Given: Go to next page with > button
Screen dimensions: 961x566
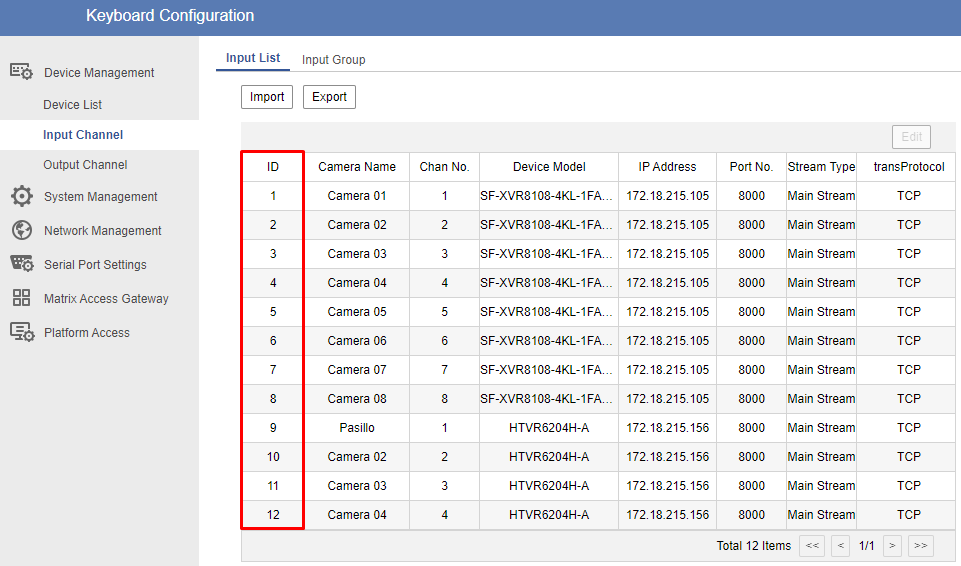Looking at the screenshot, I should pos(892,545).
